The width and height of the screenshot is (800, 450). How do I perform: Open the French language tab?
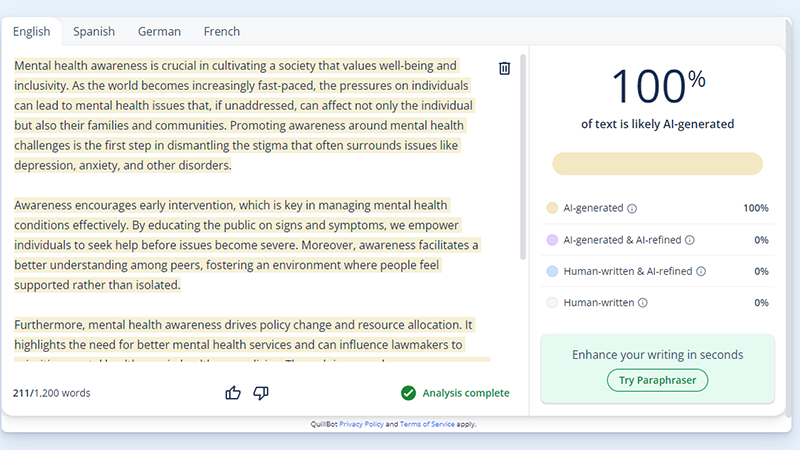coord(221,31)
